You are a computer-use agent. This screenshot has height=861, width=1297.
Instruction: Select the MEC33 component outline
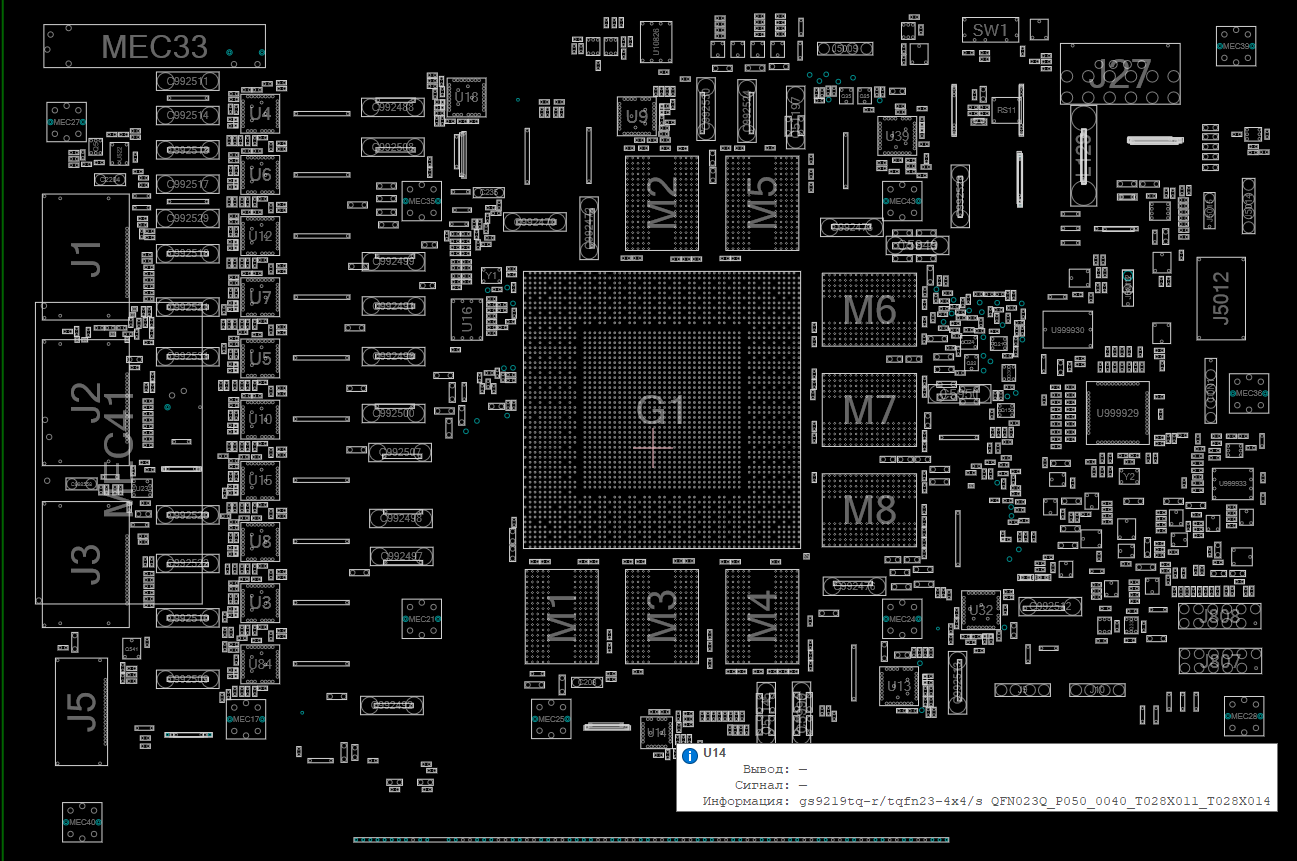155,46
